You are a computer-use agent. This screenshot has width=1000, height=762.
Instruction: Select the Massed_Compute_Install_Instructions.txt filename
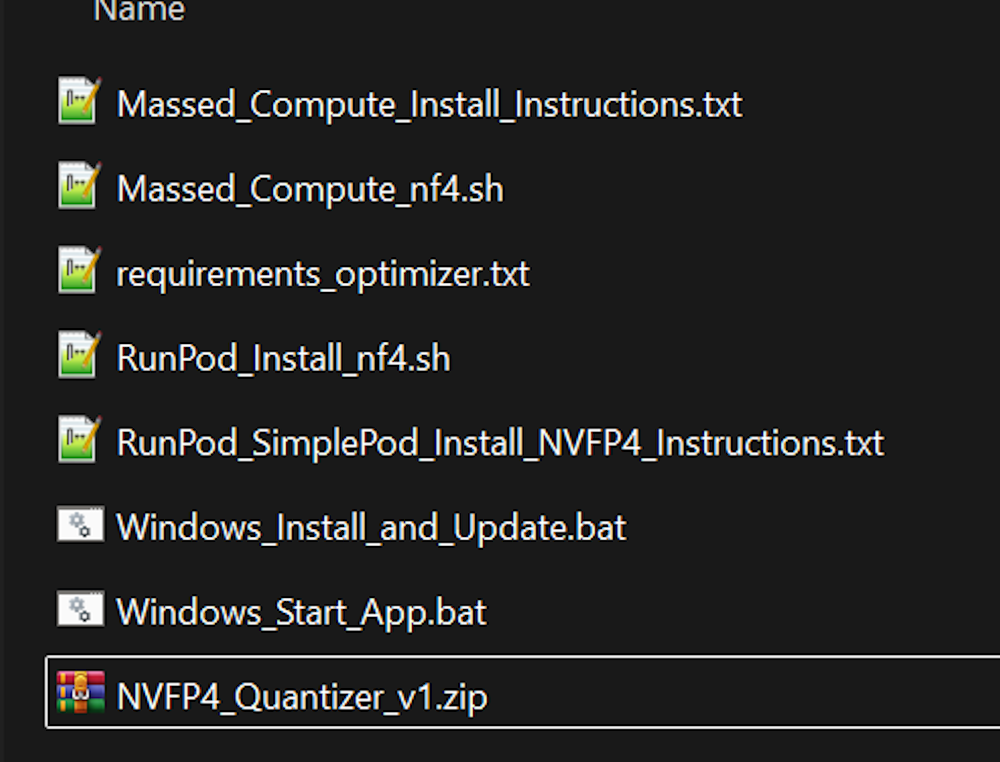click(429, 104)
